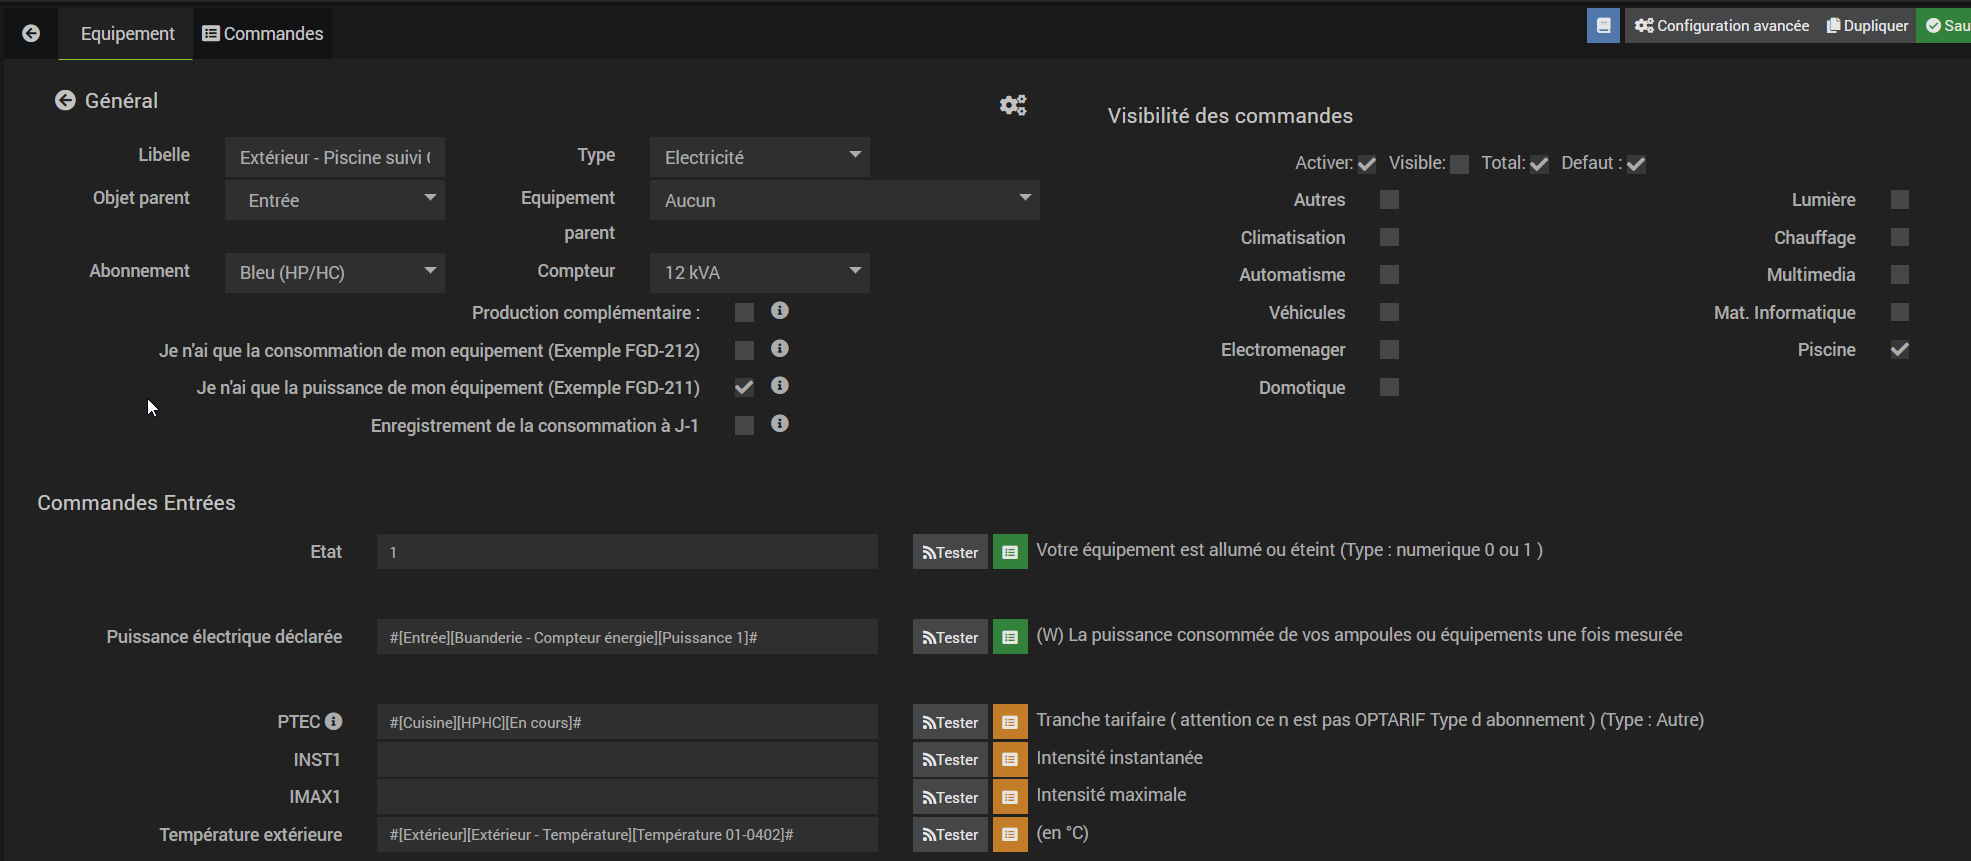This screenshot has width=1971, height=861.
Task: Click Tester for Puissance électrique déclarée
Action: (950, 637)
